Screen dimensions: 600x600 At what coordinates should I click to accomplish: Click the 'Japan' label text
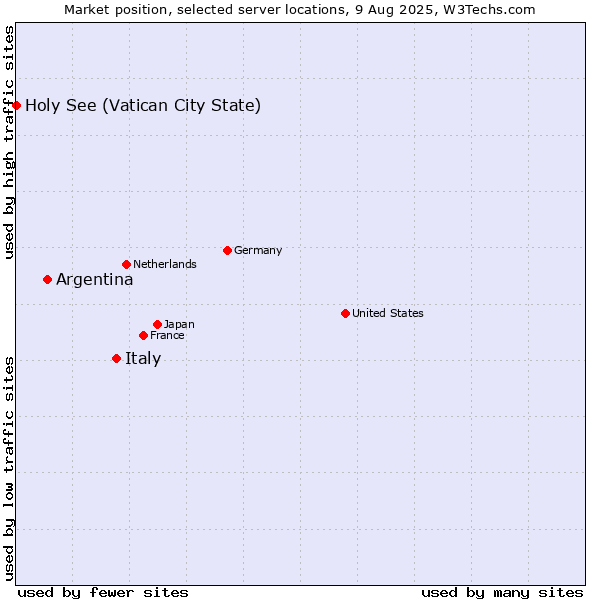point(179,324)
